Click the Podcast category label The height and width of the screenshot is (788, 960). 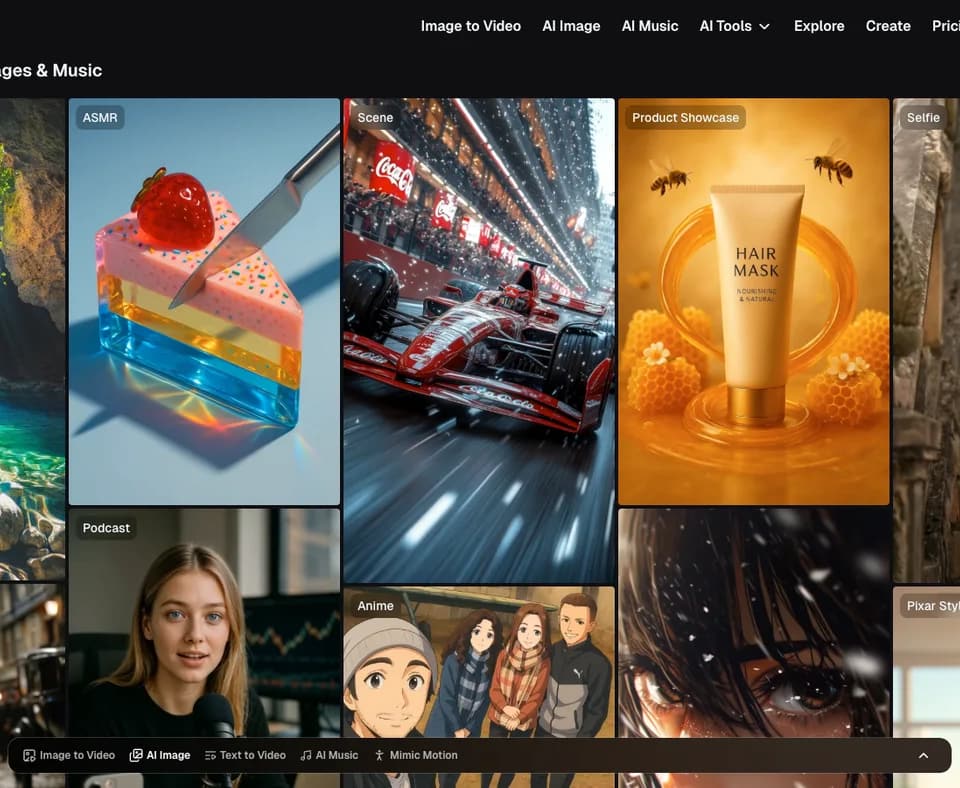(106, 527)
